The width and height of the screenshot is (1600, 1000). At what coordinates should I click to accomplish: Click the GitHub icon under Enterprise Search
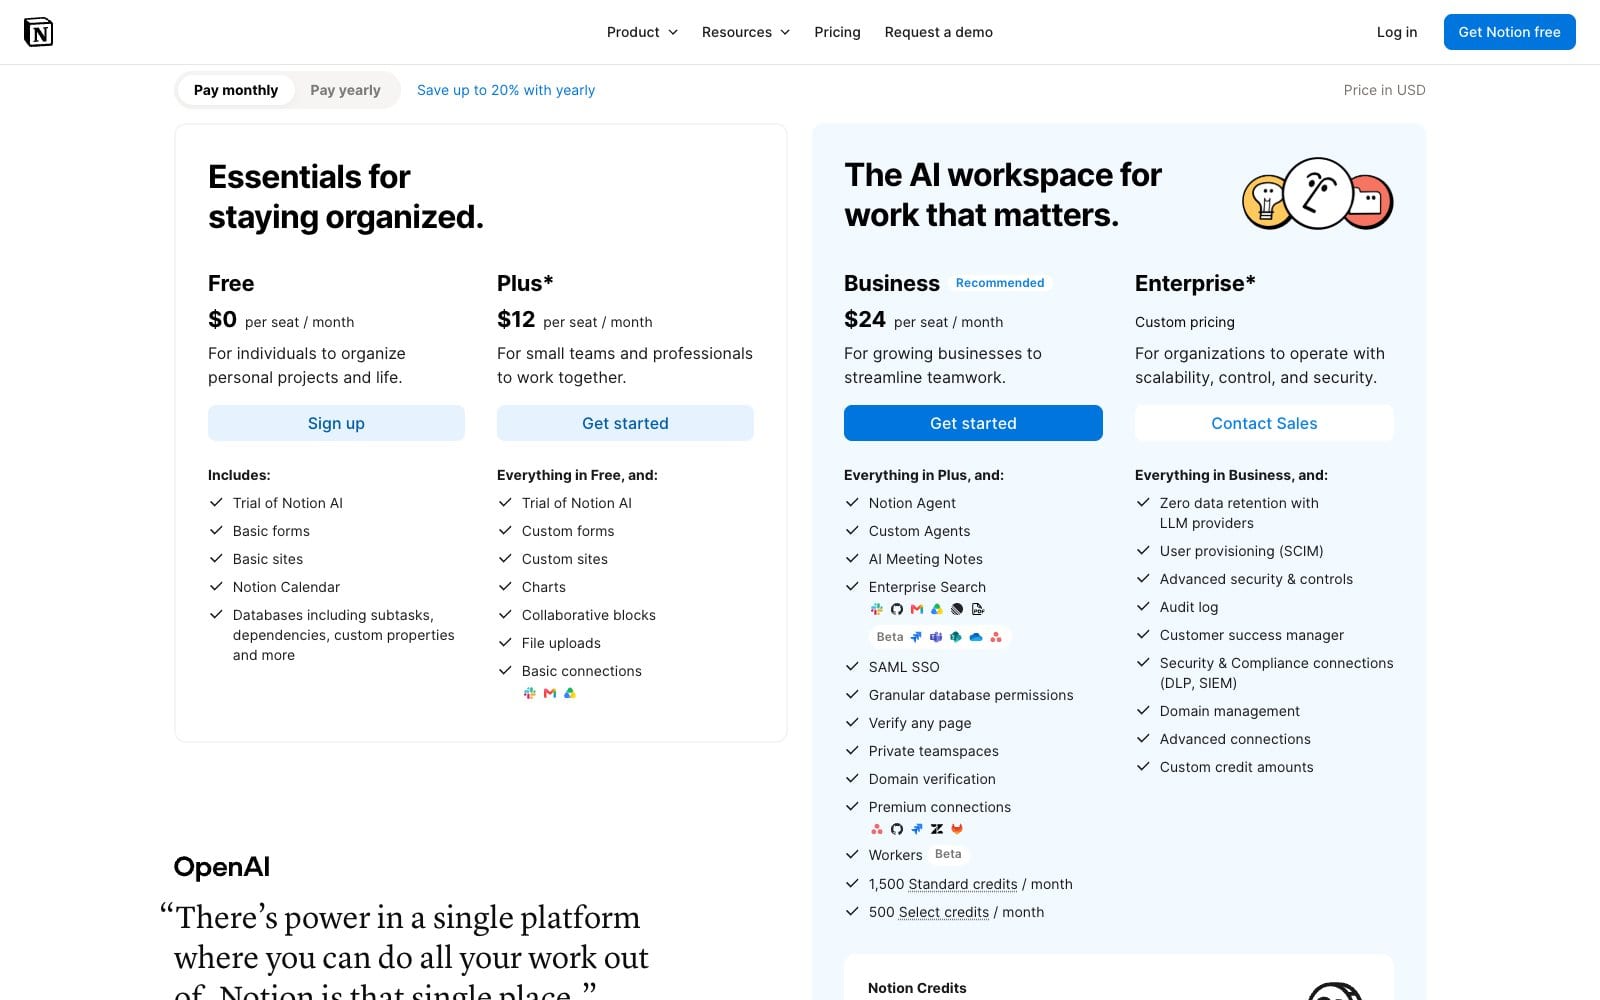pyautogui.click(x=897, y=609)
